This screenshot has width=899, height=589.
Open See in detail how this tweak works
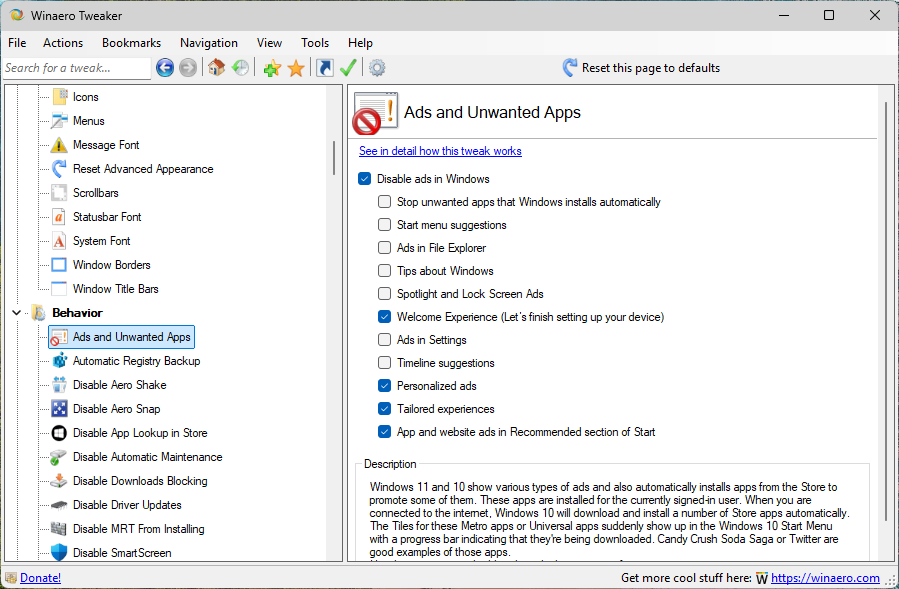click(440, 151)
